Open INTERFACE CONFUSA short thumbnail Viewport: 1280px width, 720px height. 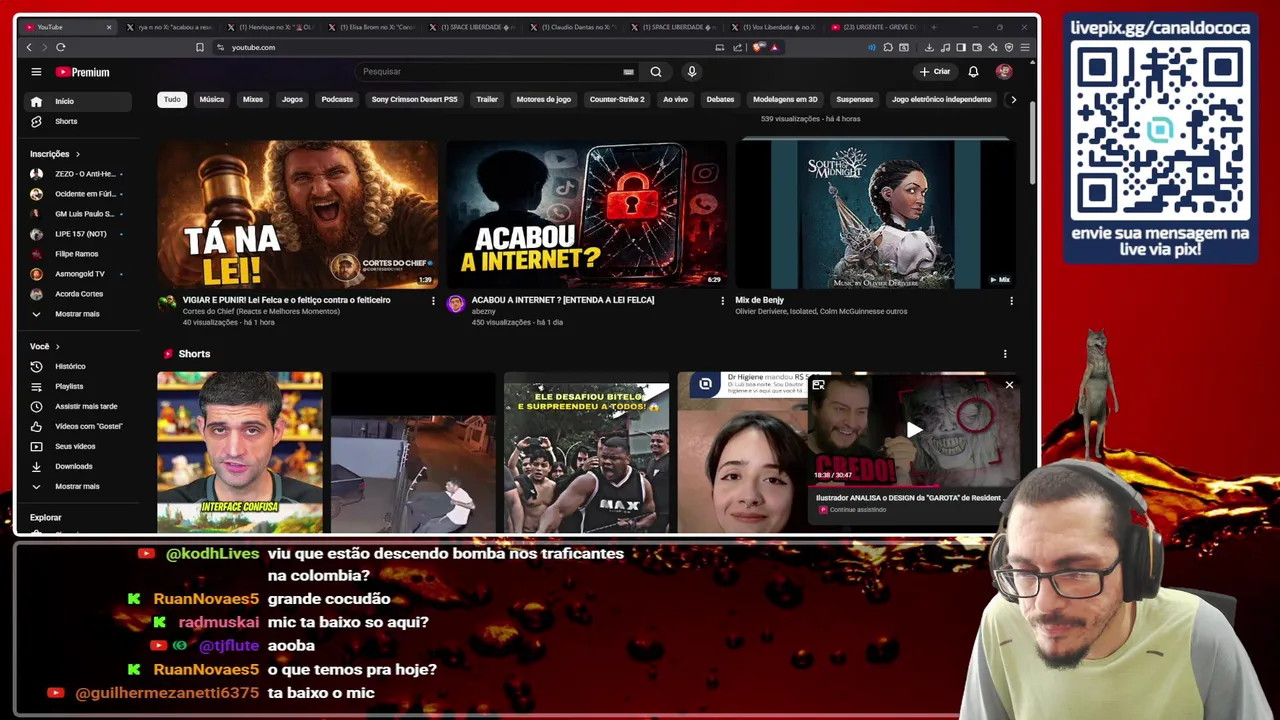pos(240,452)
